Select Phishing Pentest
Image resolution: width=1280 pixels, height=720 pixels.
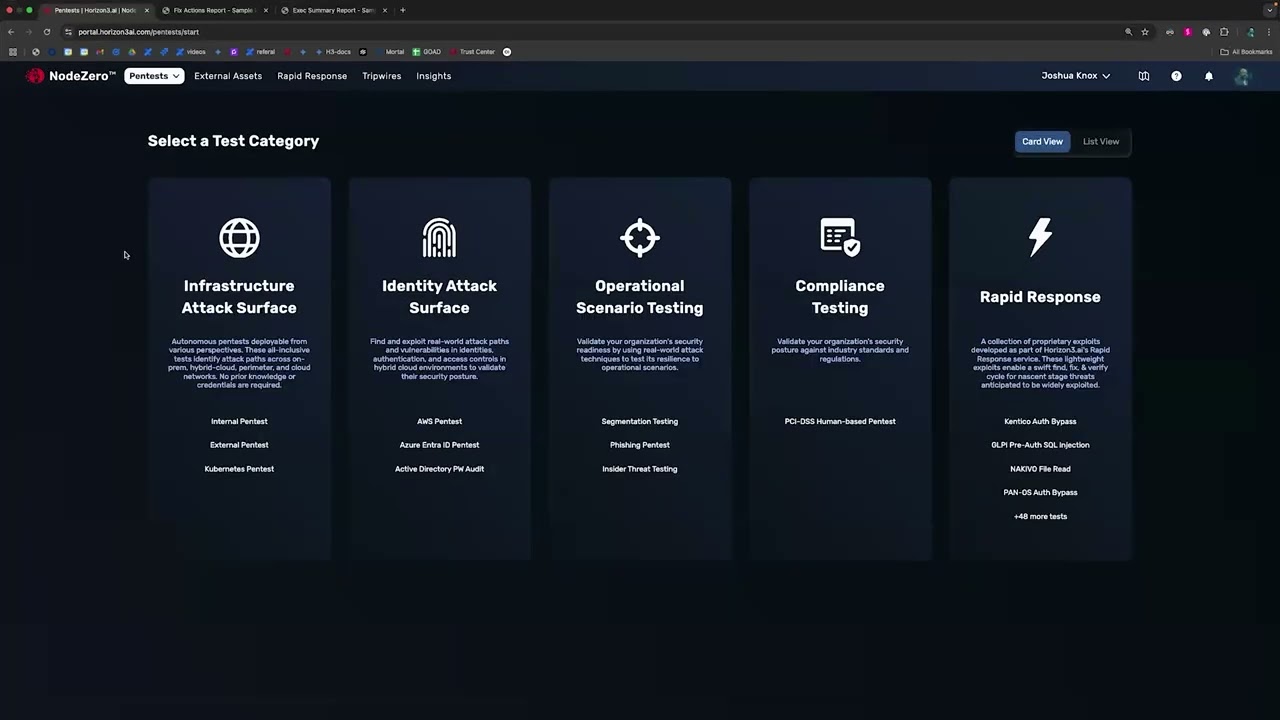640,445
